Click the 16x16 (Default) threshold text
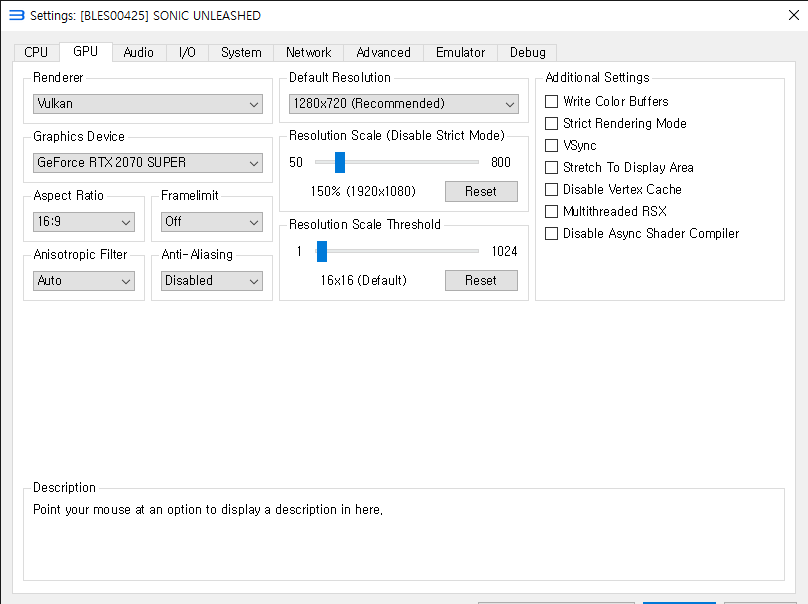 pyautogui.click(x=364, y=280)
